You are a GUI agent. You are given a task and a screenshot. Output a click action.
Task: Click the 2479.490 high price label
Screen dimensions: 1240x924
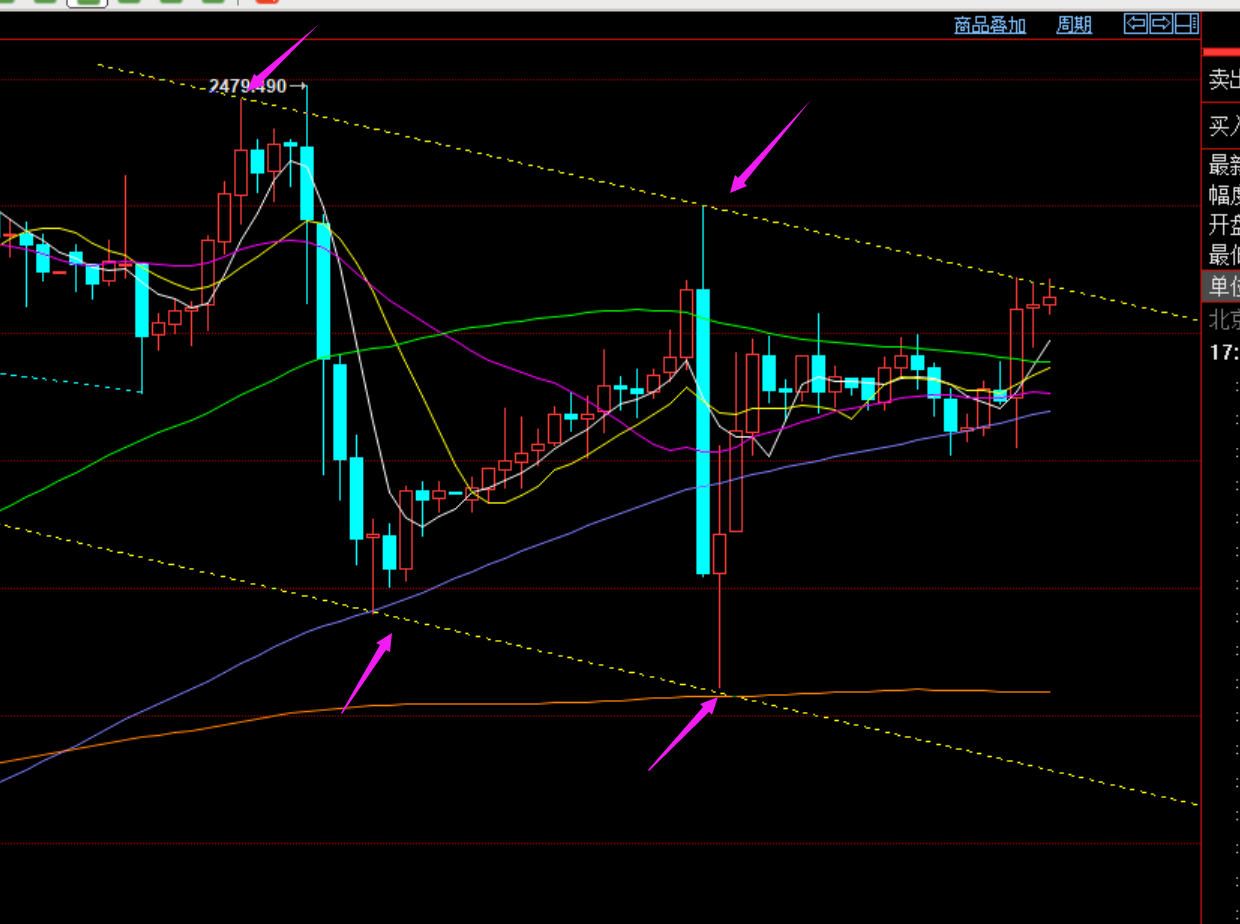248,87
